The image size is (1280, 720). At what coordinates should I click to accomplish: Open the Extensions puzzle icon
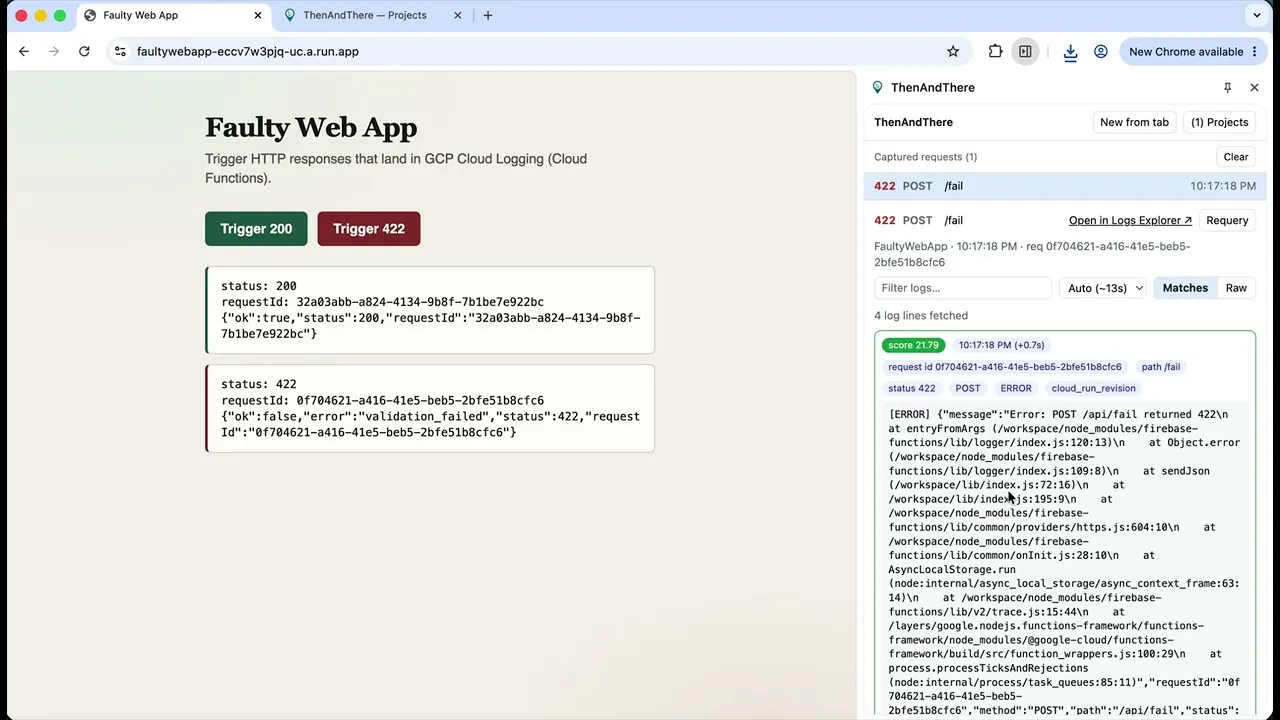(995, 51)
